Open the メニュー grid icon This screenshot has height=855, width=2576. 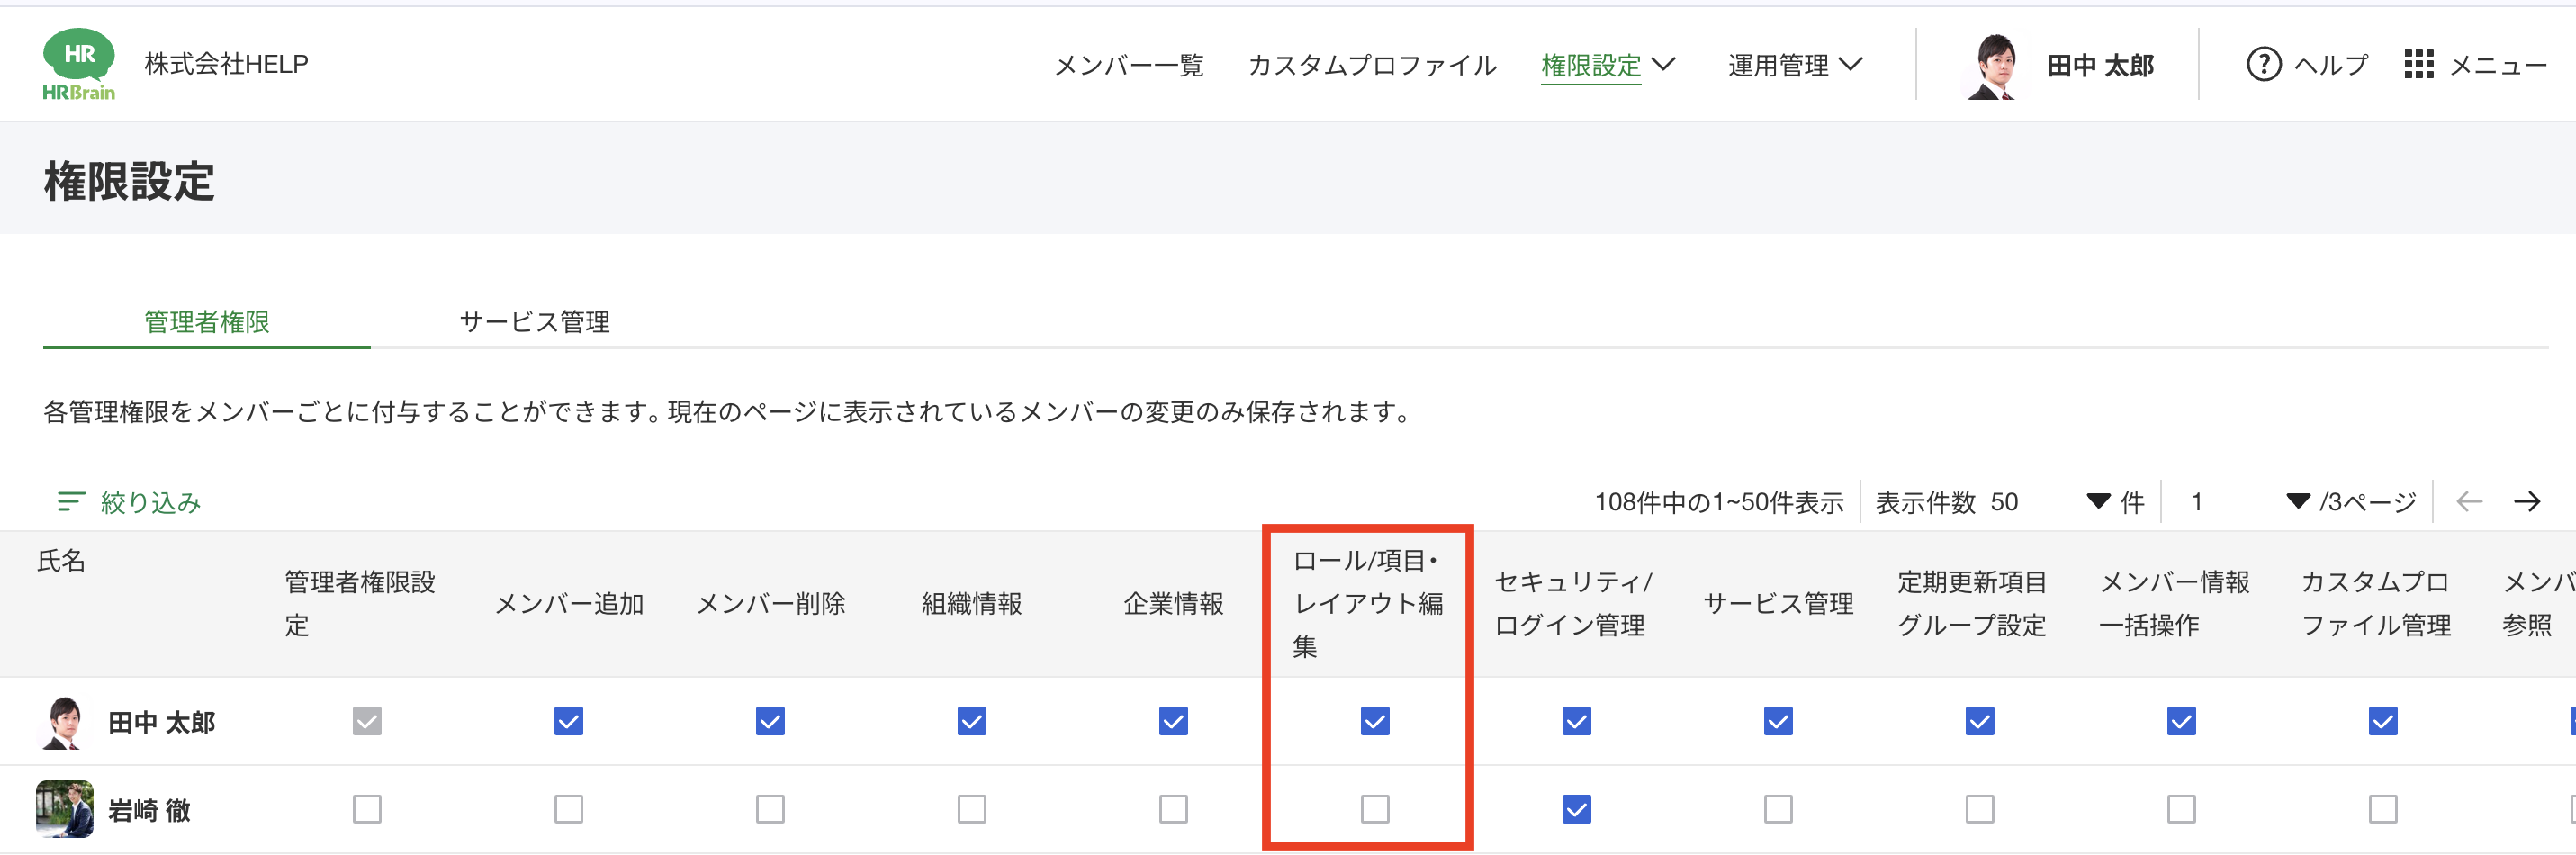tap(2418, 65)
